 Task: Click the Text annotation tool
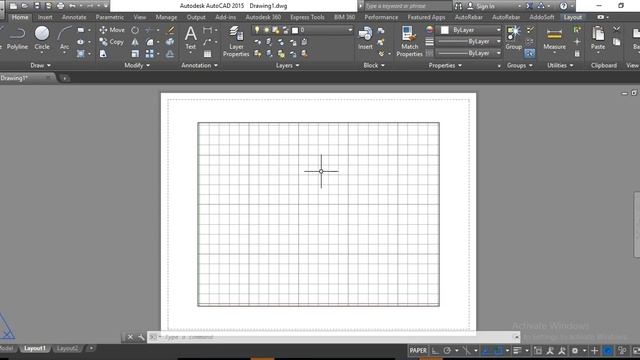point(191,38)
